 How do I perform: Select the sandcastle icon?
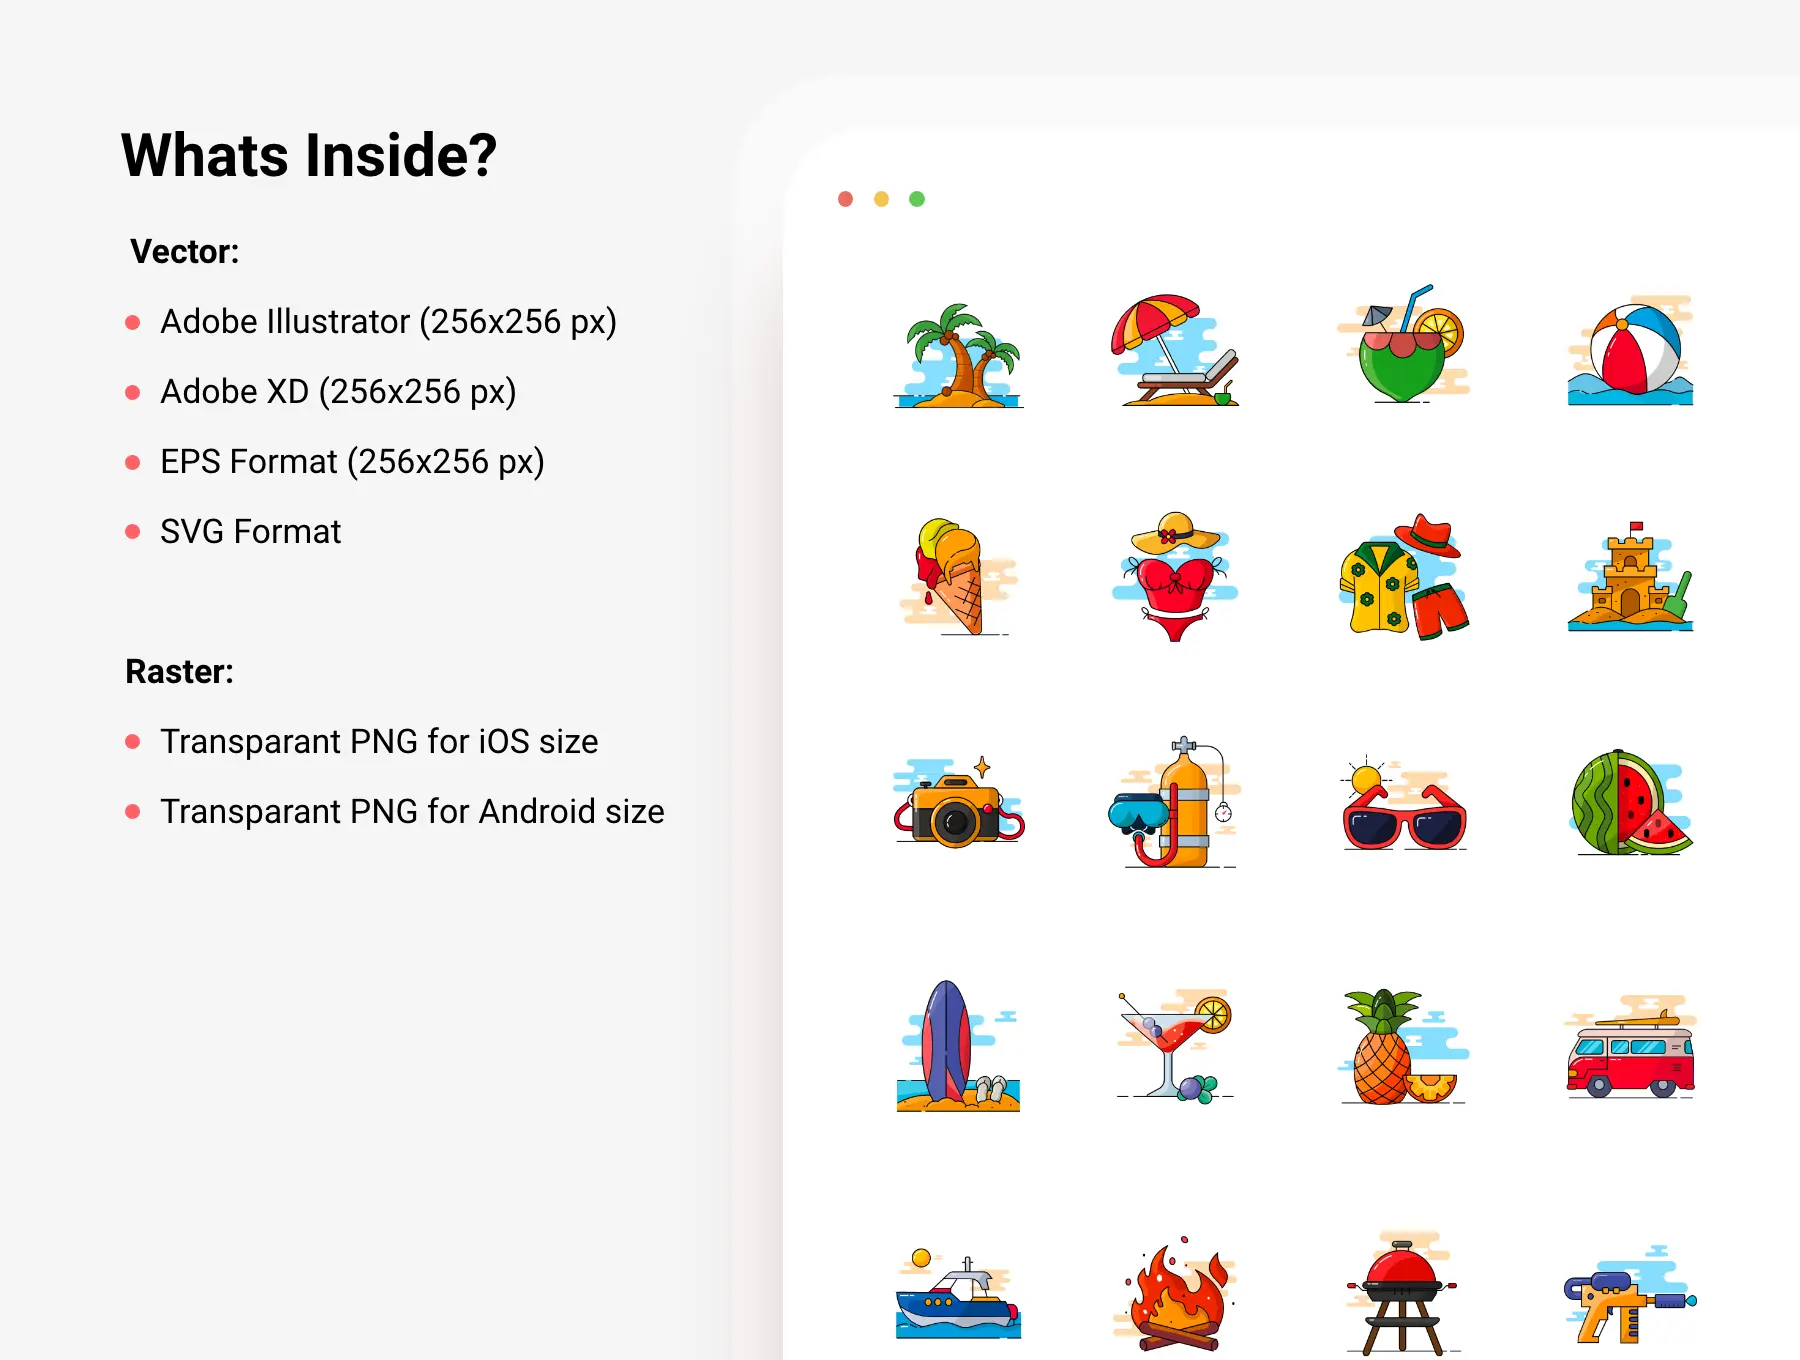click(1630, 577)
